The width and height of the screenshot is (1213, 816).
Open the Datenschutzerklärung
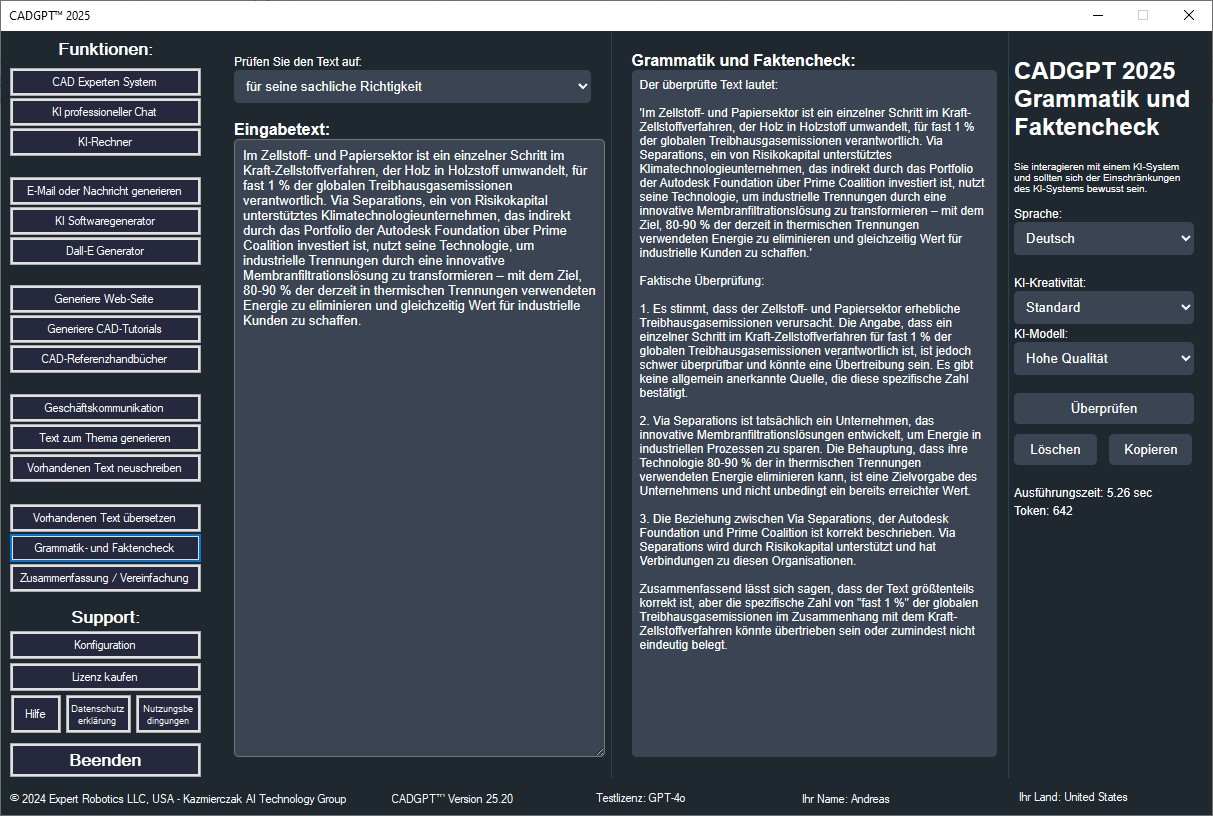point(99,714)
